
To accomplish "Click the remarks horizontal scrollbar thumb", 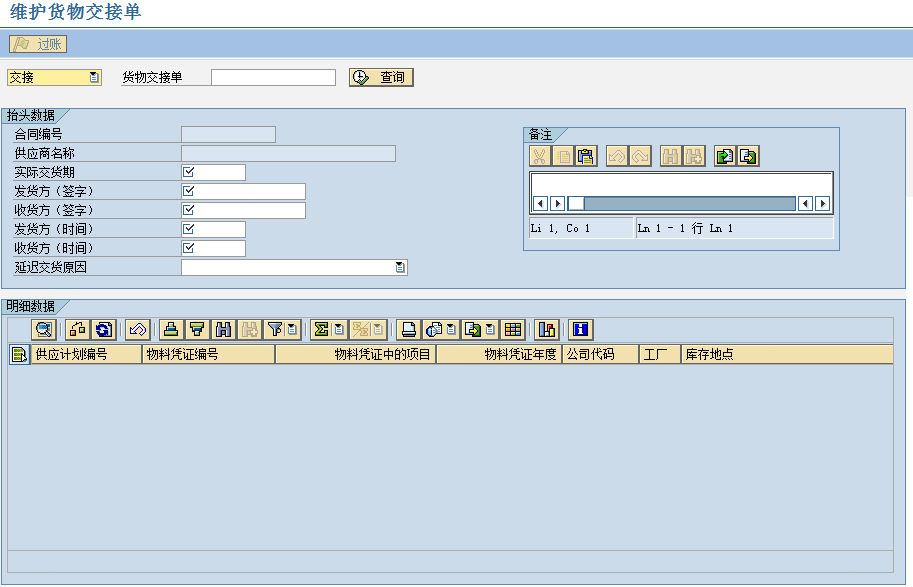I will [x=576, y=203].
